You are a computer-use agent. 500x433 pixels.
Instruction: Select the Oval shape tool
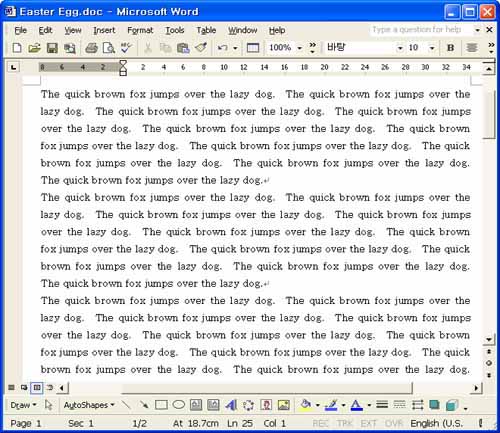coord(179,405)
